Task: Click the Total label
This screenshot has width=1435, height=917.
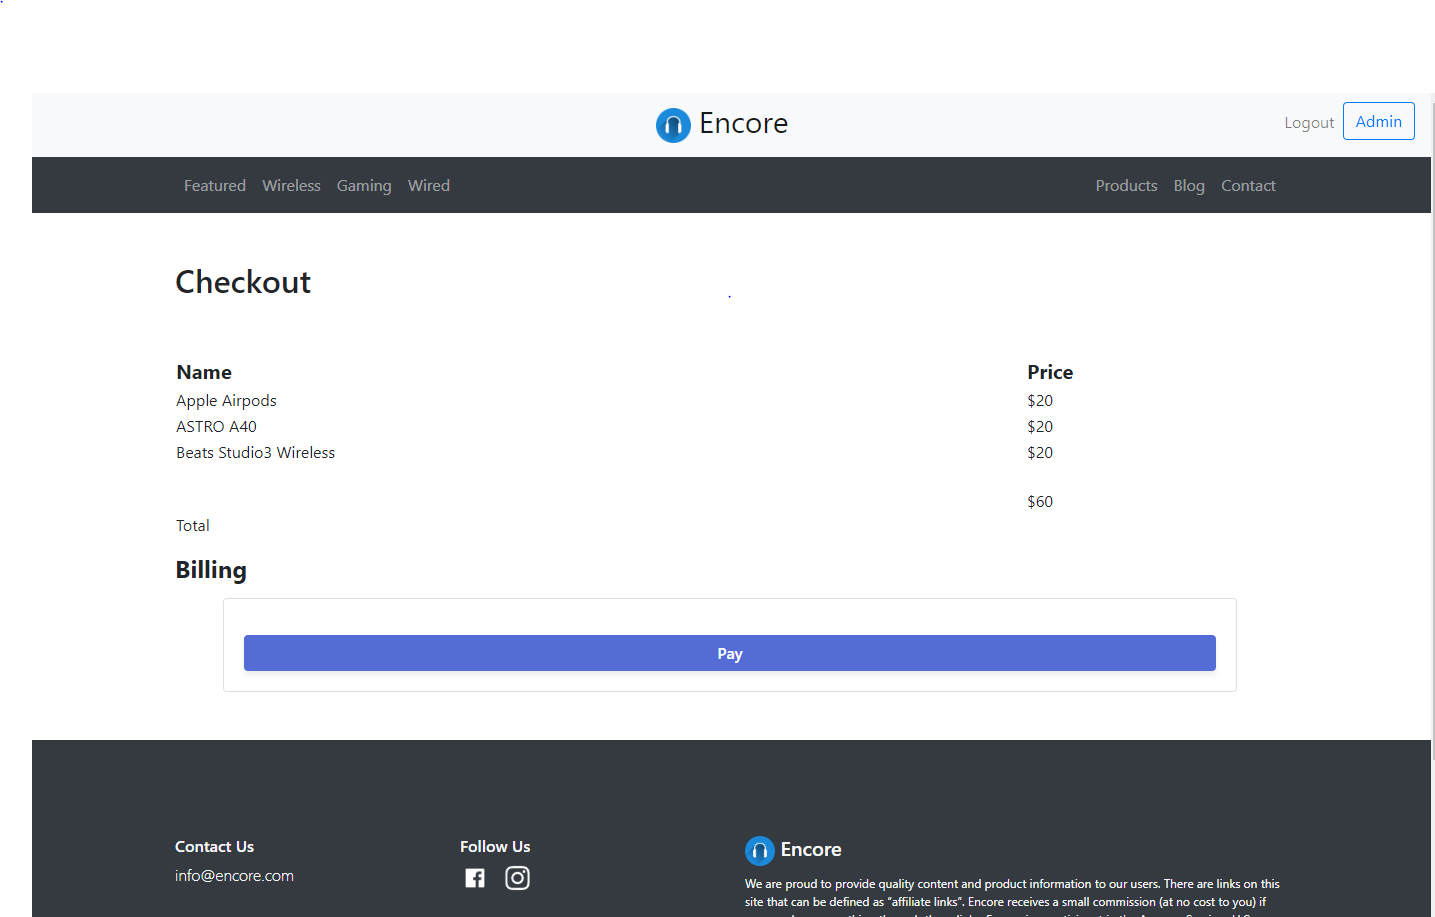Action: tap(193, 525)
